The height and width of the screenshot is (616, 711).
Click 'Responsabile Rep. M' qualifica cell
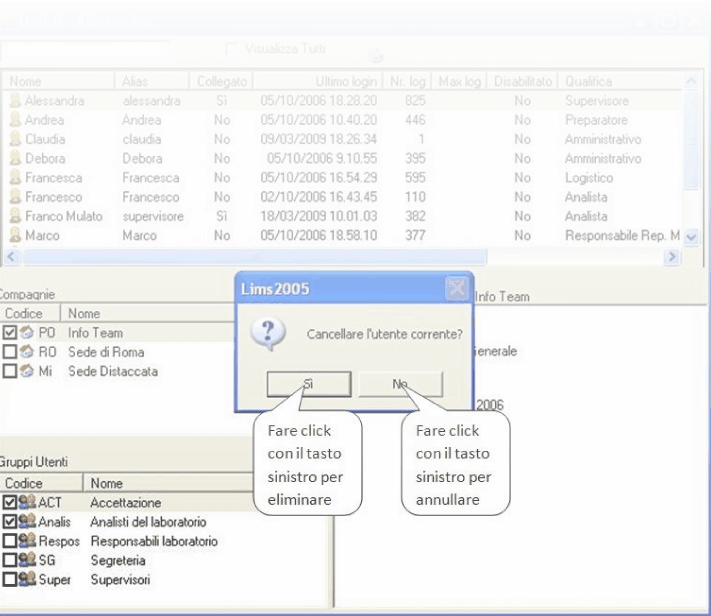[623, 235]
